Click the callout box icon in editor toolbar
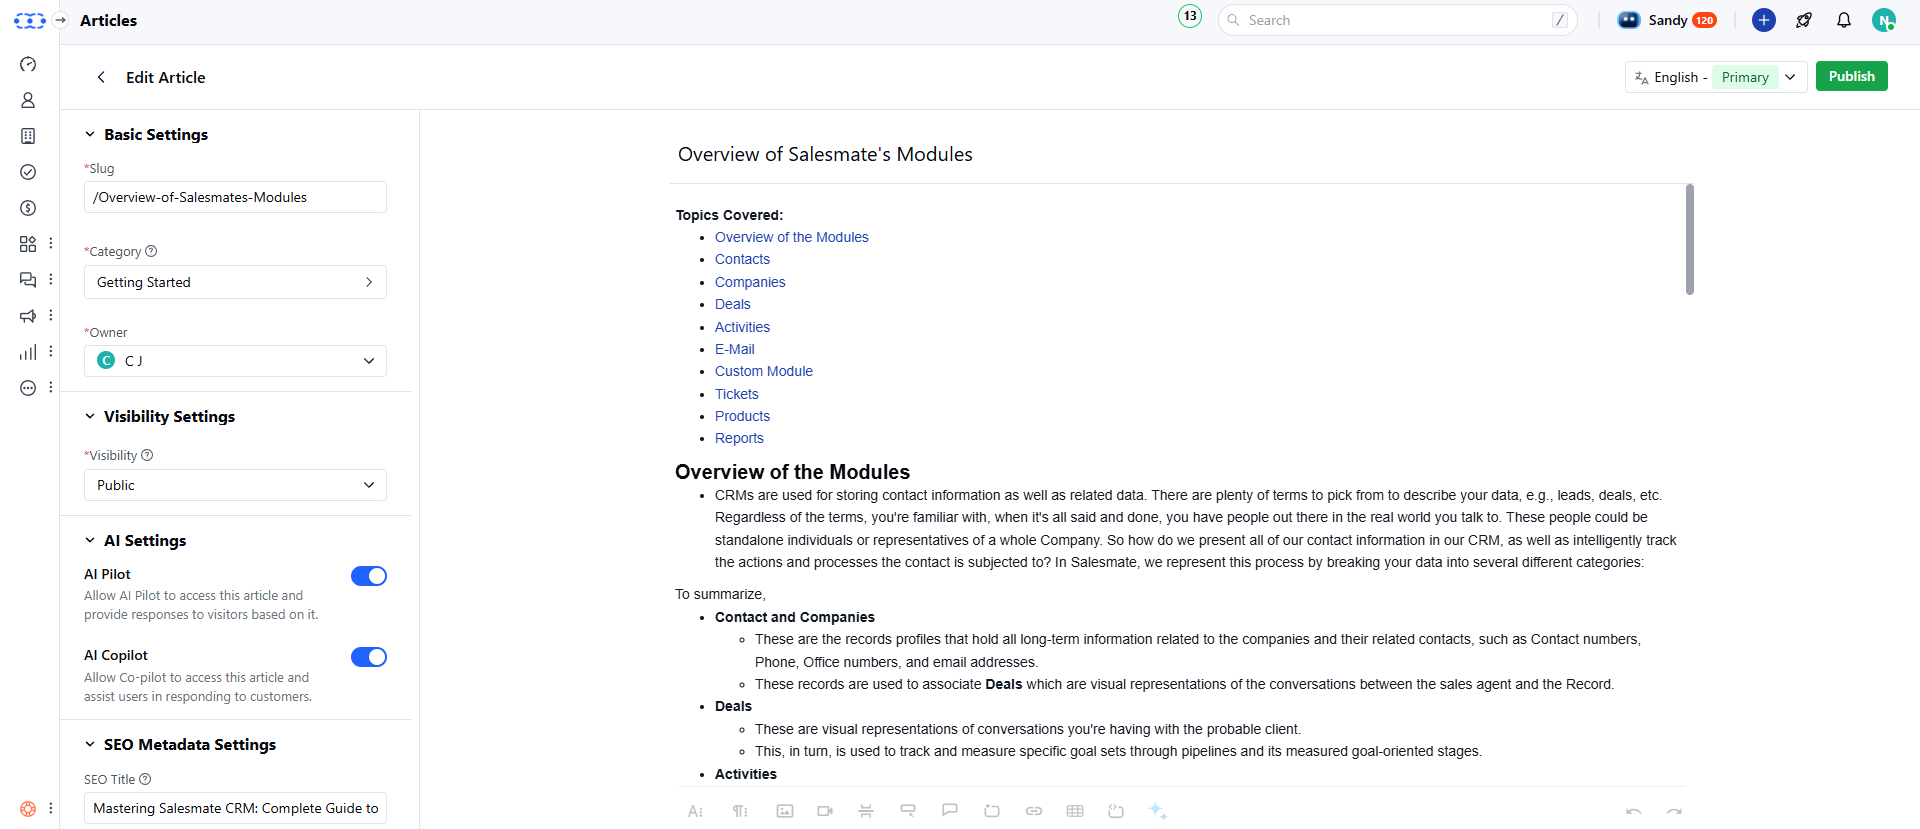Screen dimensions: 1920x829 [x=908, y=810]
